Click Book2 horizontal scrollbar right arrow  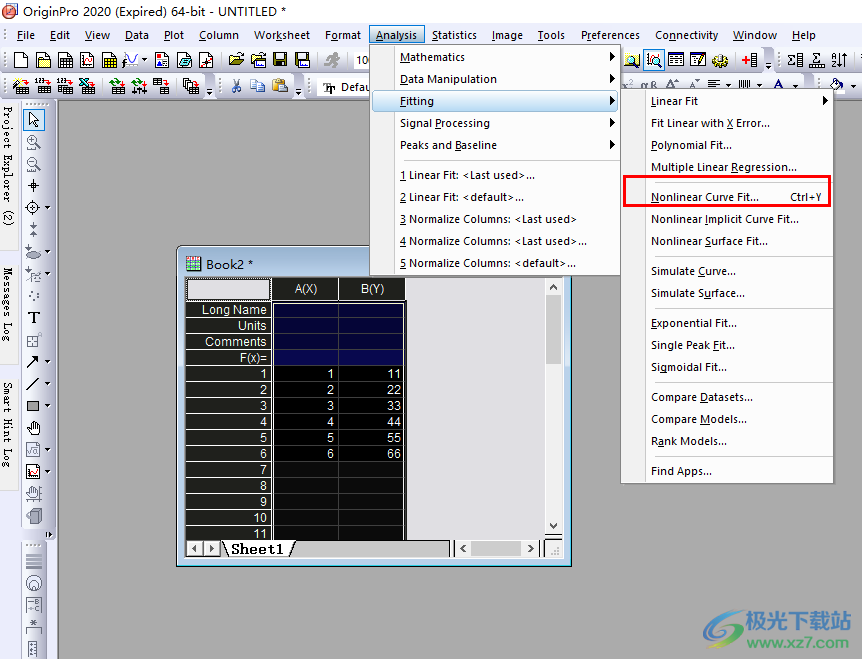pyautogui.click(x=530, y=549)
